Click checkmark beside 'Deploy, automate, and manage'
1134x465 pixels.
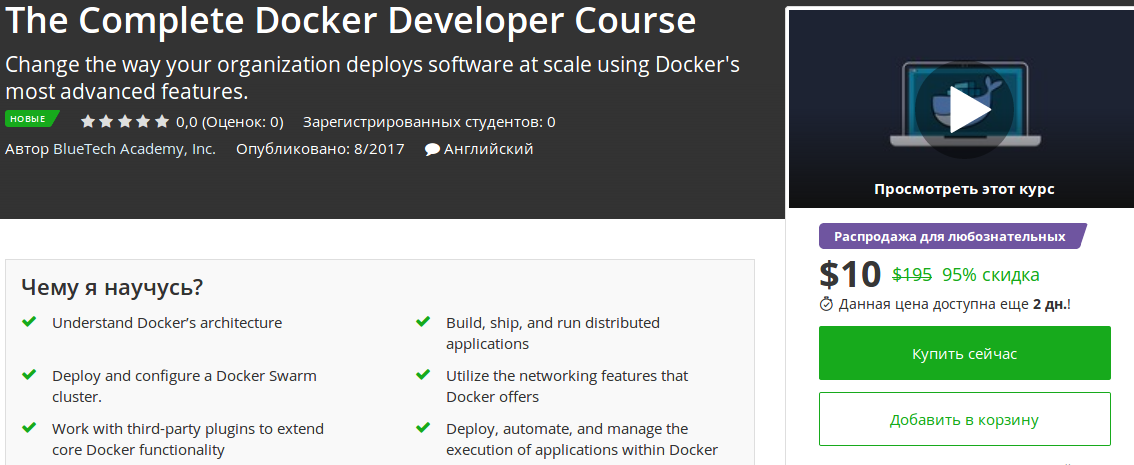(x=423, y=427)
